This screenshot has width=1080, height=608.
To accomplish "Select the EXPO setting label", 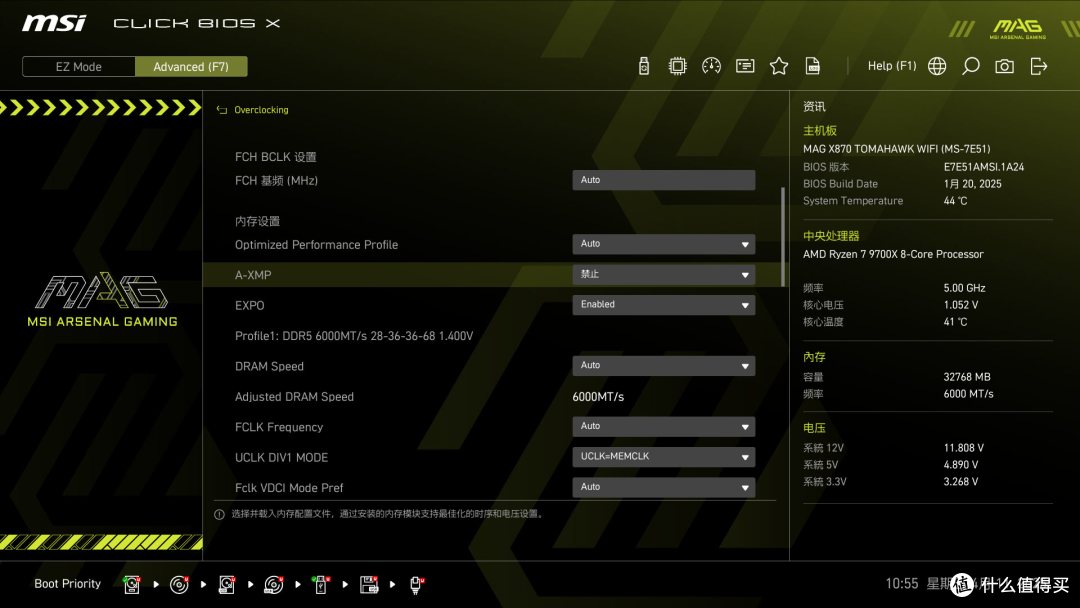I will (249, 305).
